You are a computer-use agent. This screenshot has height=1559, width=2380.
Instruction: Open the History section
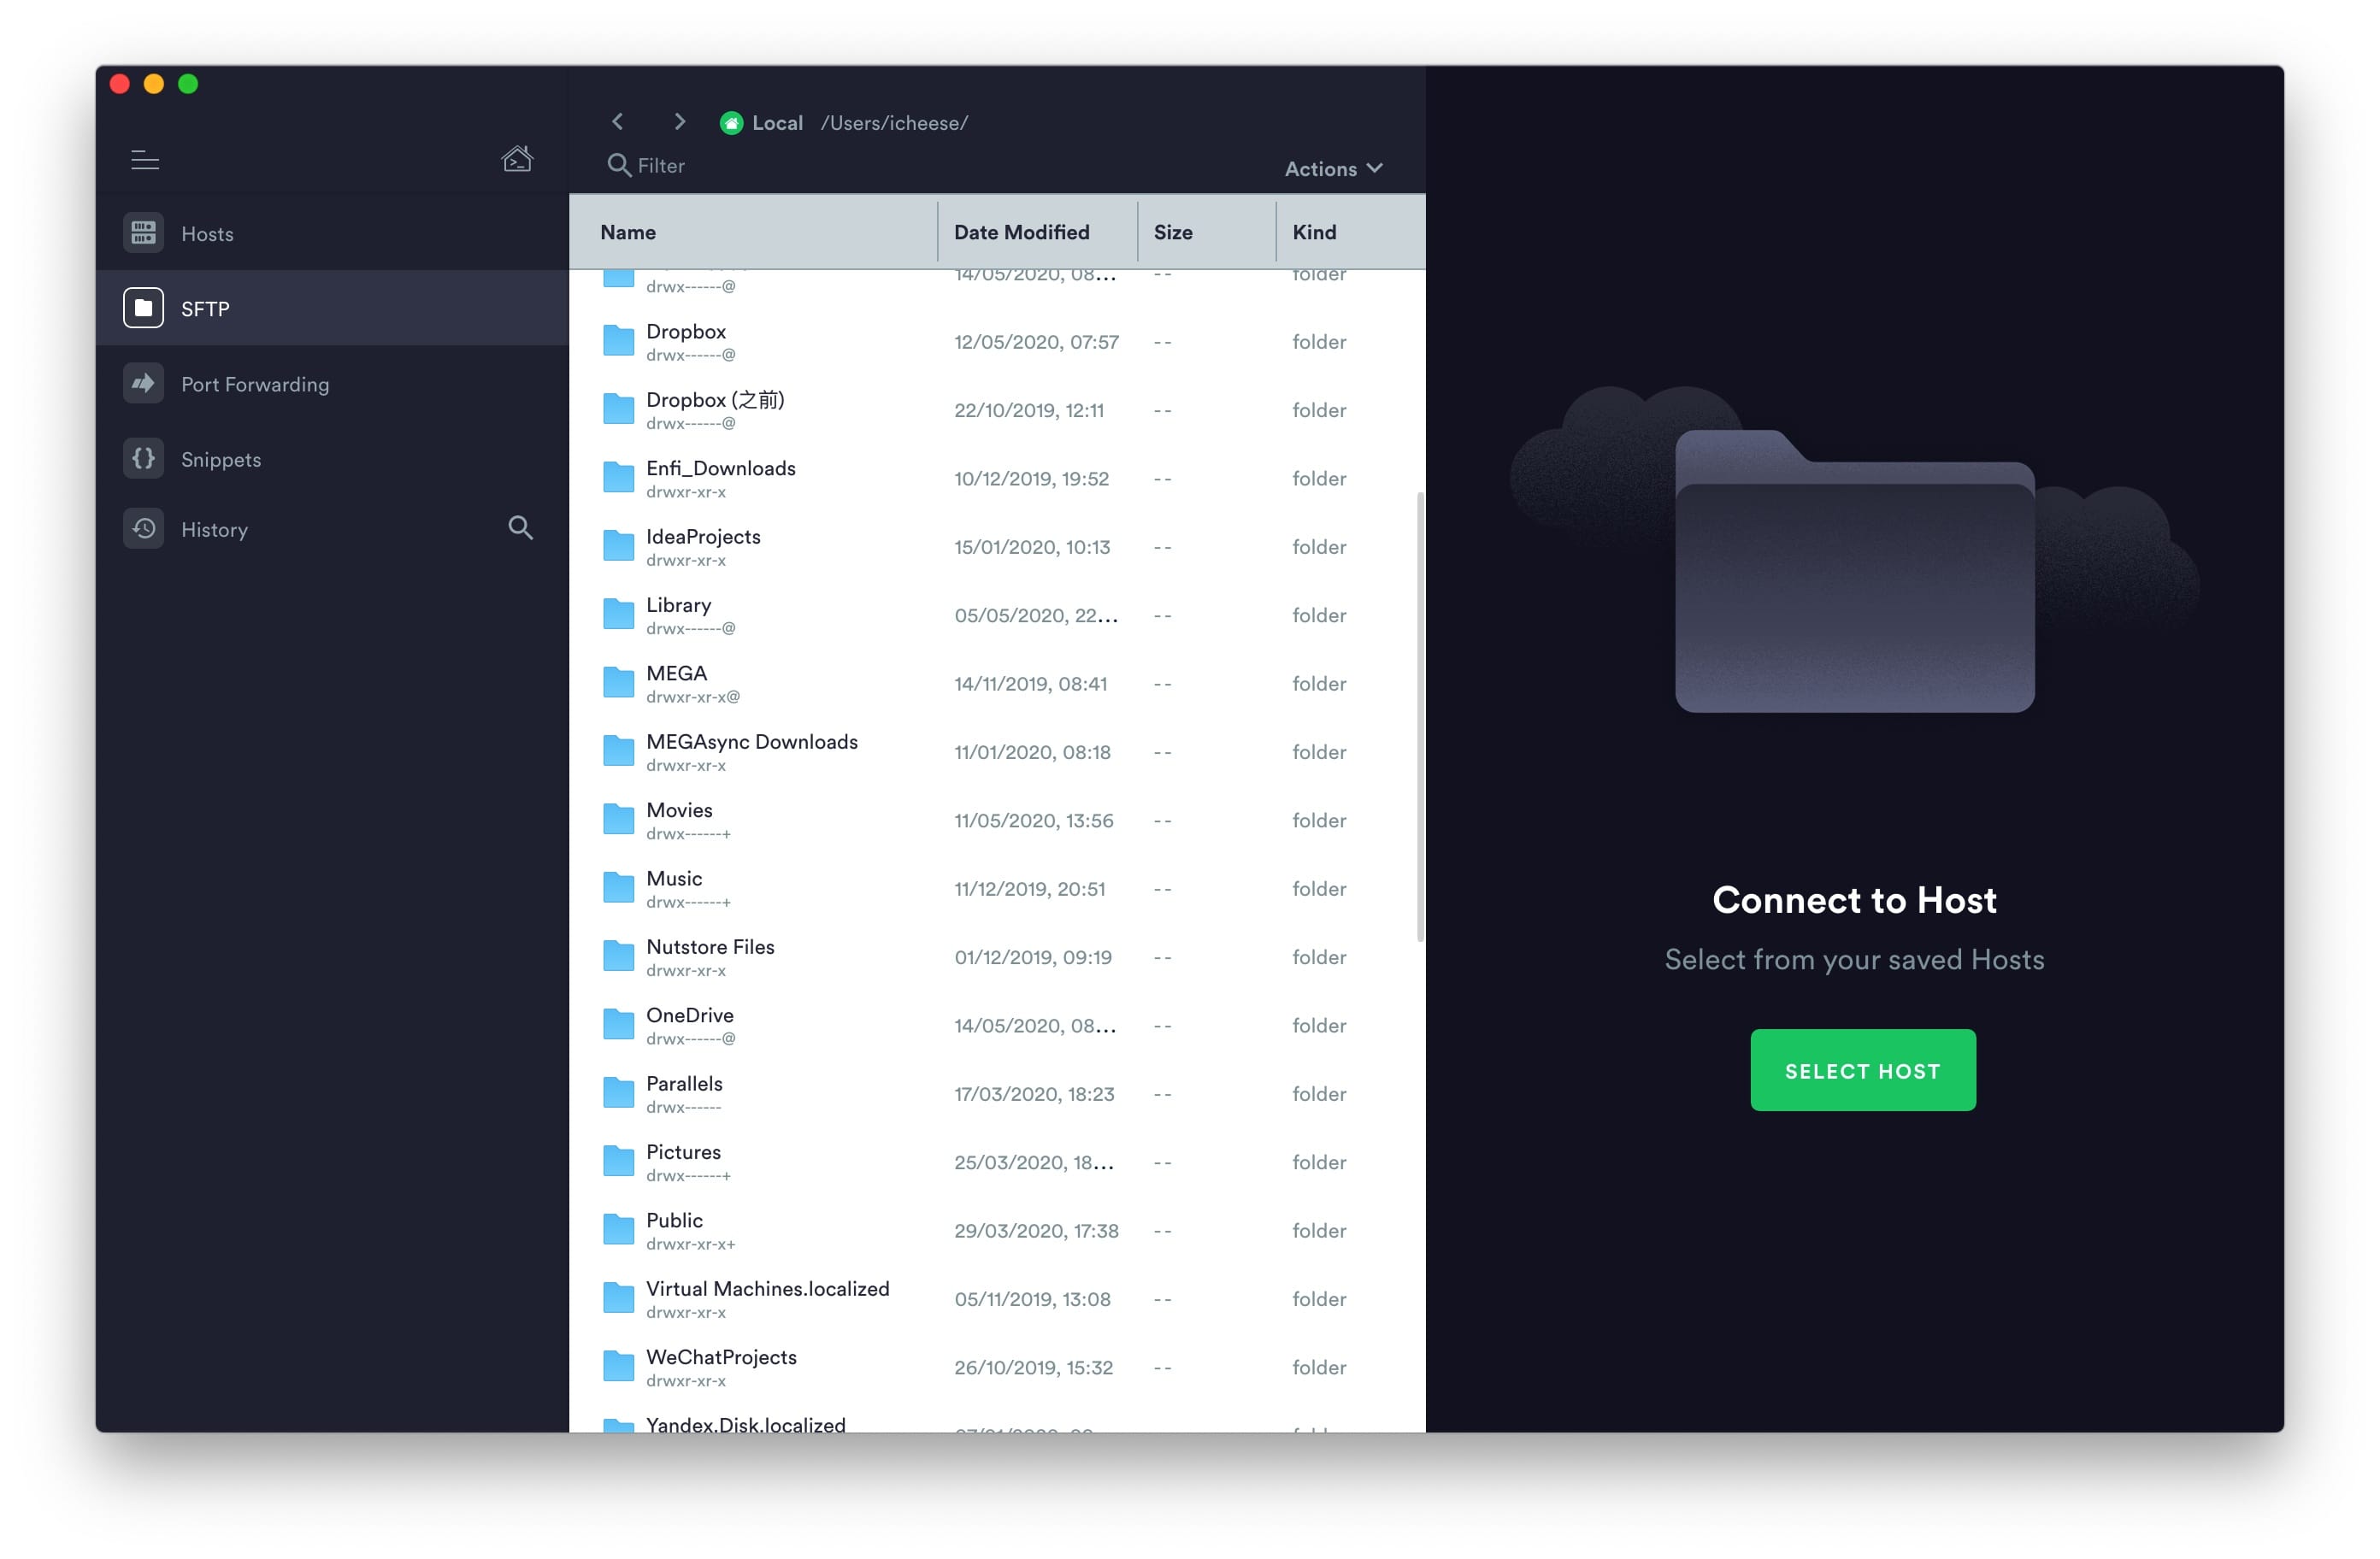coord(214,529)
